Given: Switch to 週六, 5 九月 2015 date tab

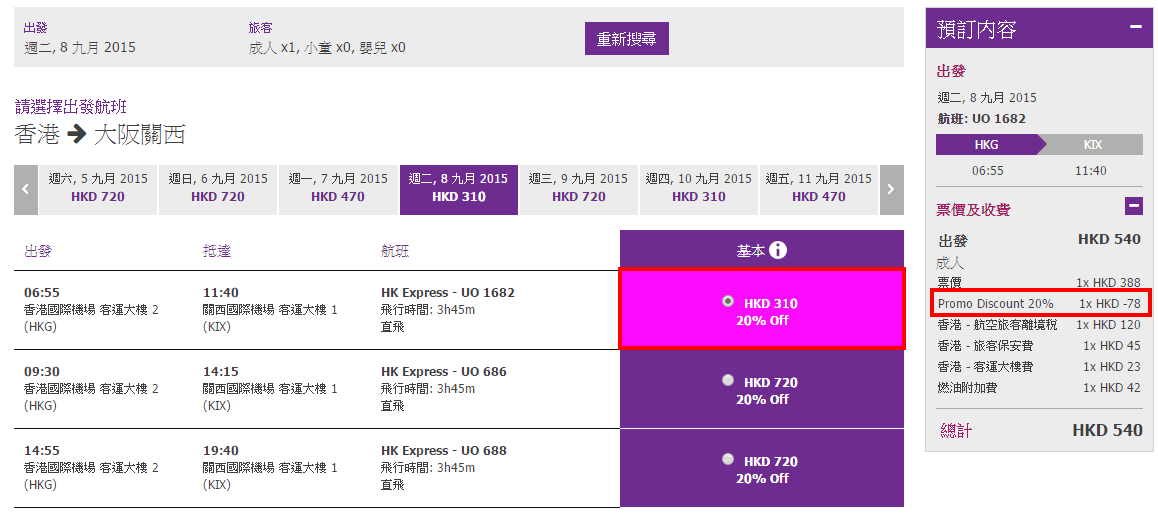Looking at the screenshot, I should coord(98,188).
